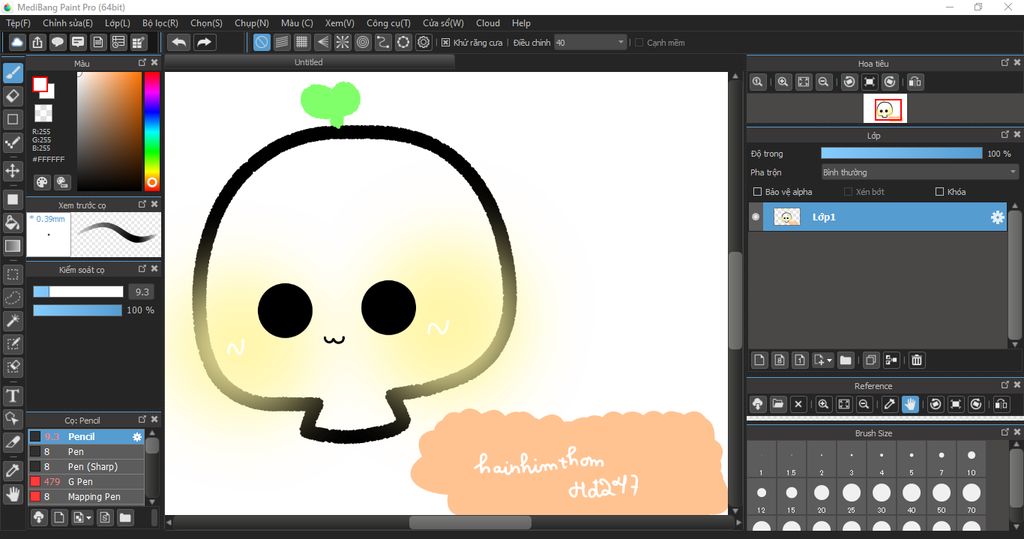This screenshot has height=539, width=1024.
Task: Select the G Pen brush
Action: pyautogui.click(x=86, y=482)
